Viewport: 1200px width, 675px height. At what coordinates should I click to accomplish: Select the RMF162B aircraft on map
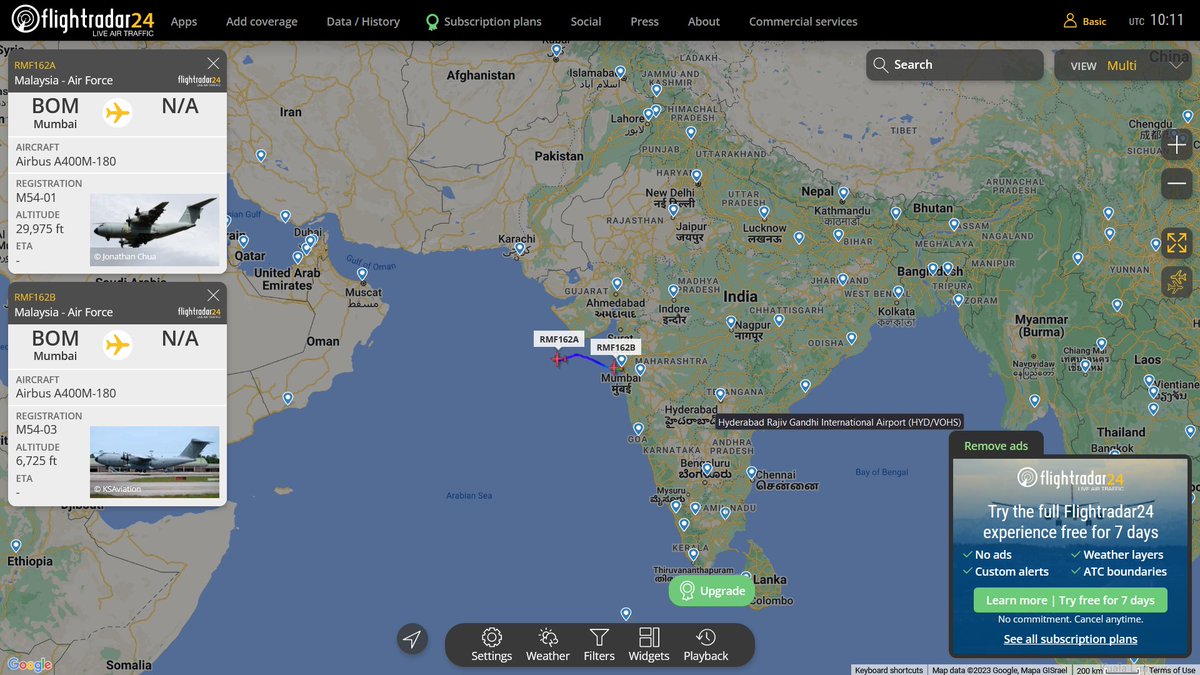coord(613,367)
